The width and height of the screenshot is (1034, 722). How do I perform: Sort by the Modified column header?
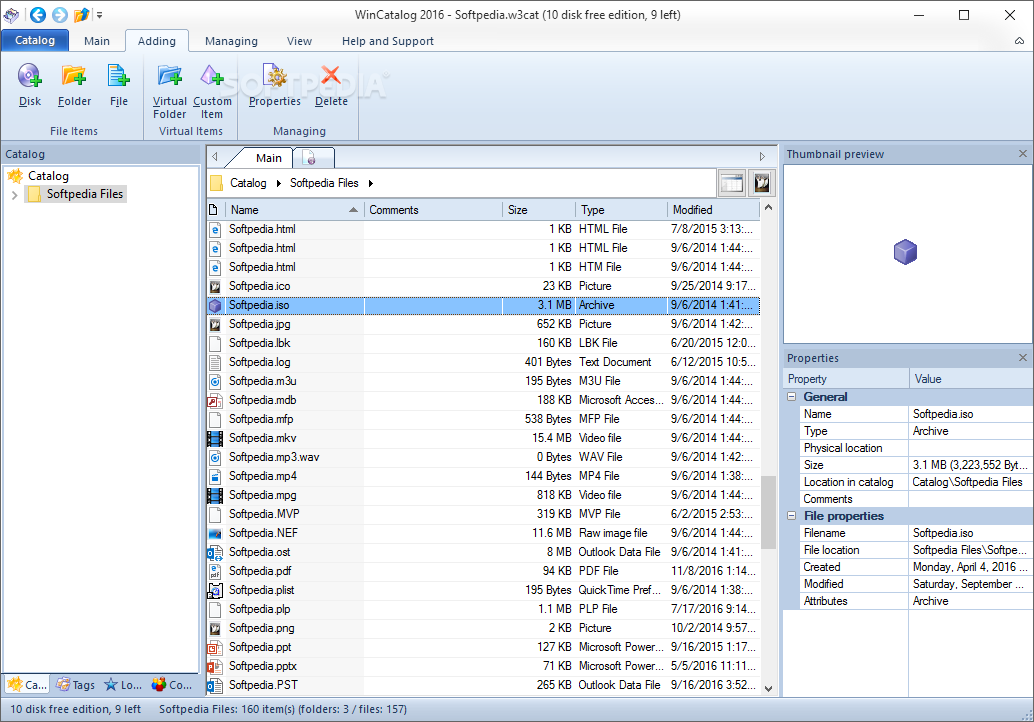pyautogui.click(x=714, y=210)
